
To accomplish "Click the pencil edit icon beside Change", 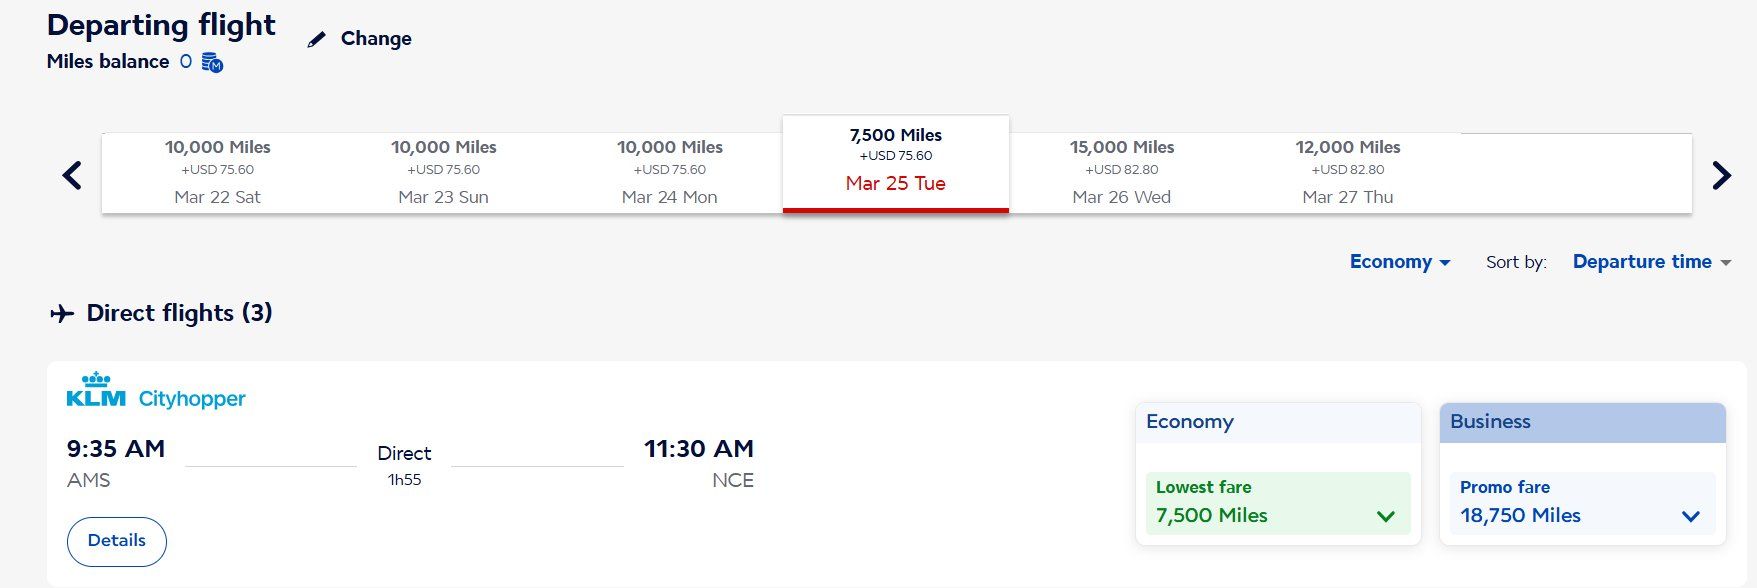I will [316, 40].
